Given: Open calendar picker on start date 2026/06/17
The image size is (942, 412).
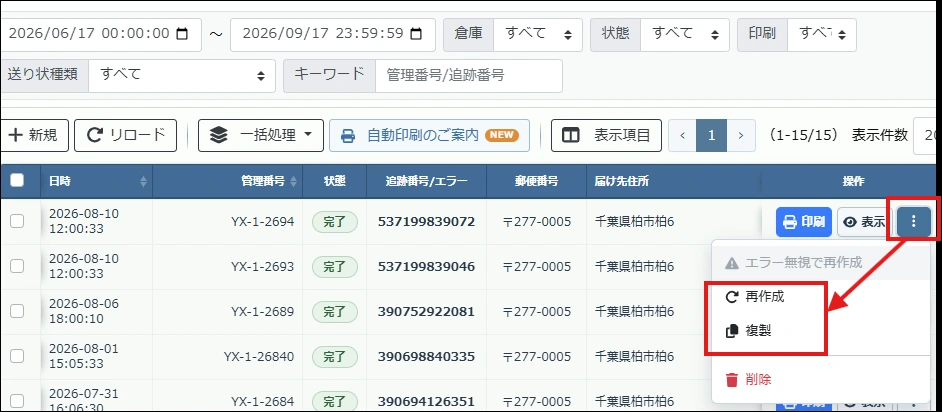Looking at the screenshot, I should (x=182, y=34).
